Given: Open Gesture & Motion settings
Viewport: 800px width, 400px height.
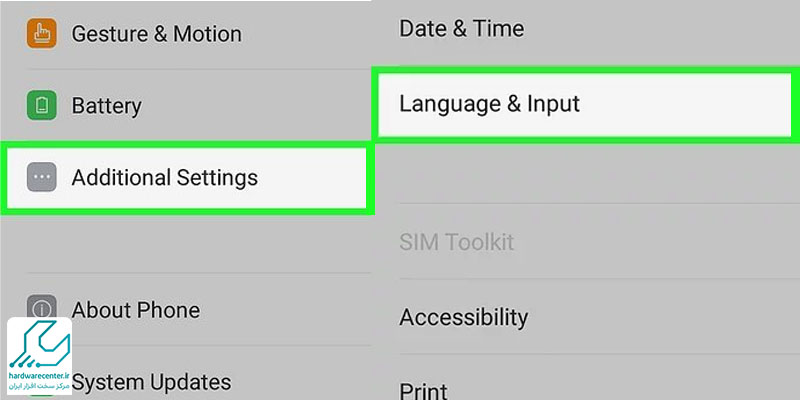Looking at the screenshot, I should [x=186, y=34].
